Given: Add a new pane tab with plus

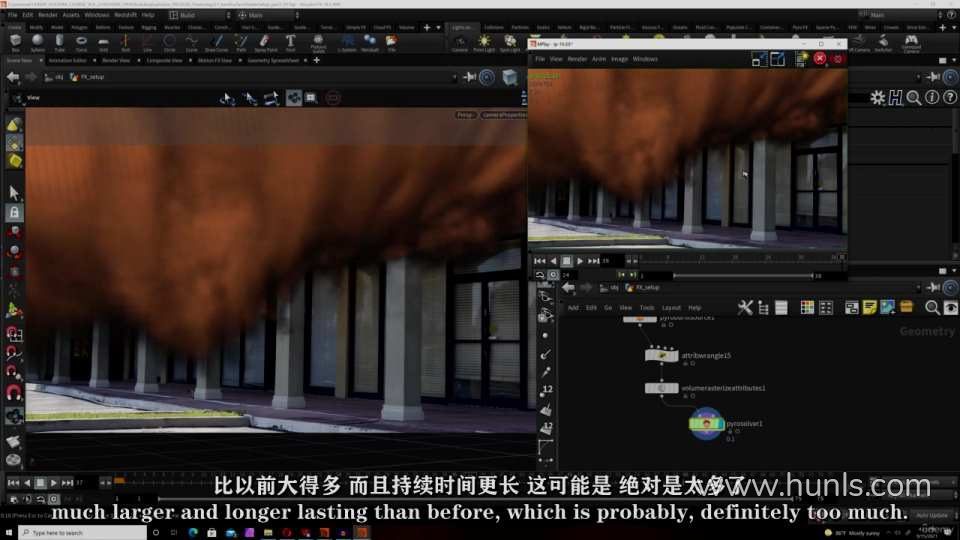Looking at the screenshot, I should click(317, 61).
